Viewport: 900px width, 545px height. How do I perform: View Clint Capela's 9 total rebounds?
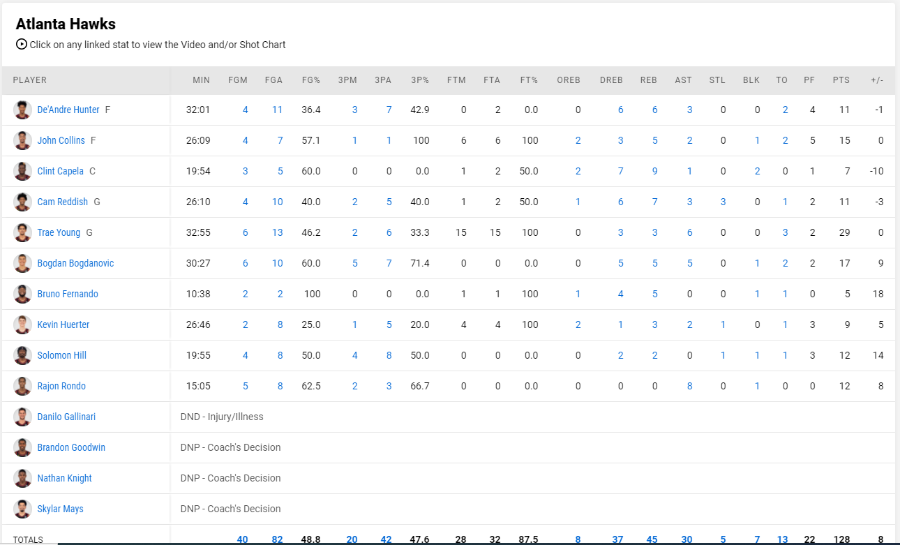tap(654, 171)
